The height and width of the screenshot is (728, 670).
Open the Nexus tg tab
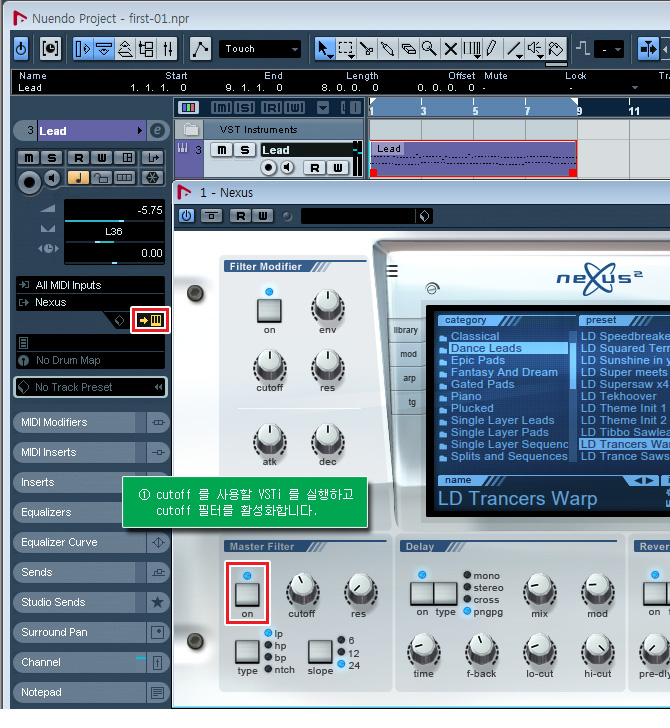point(411,402)
